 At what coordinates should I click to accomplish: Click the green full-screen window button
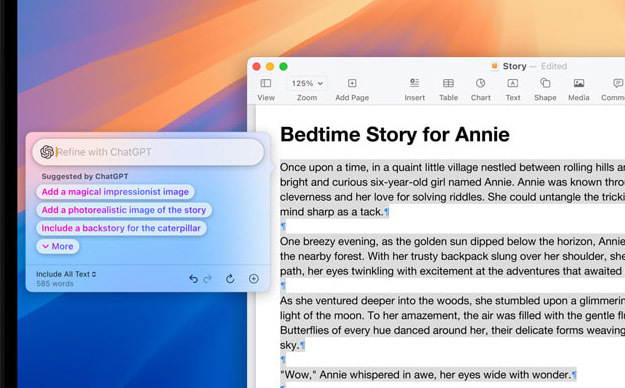click(283, 67)
